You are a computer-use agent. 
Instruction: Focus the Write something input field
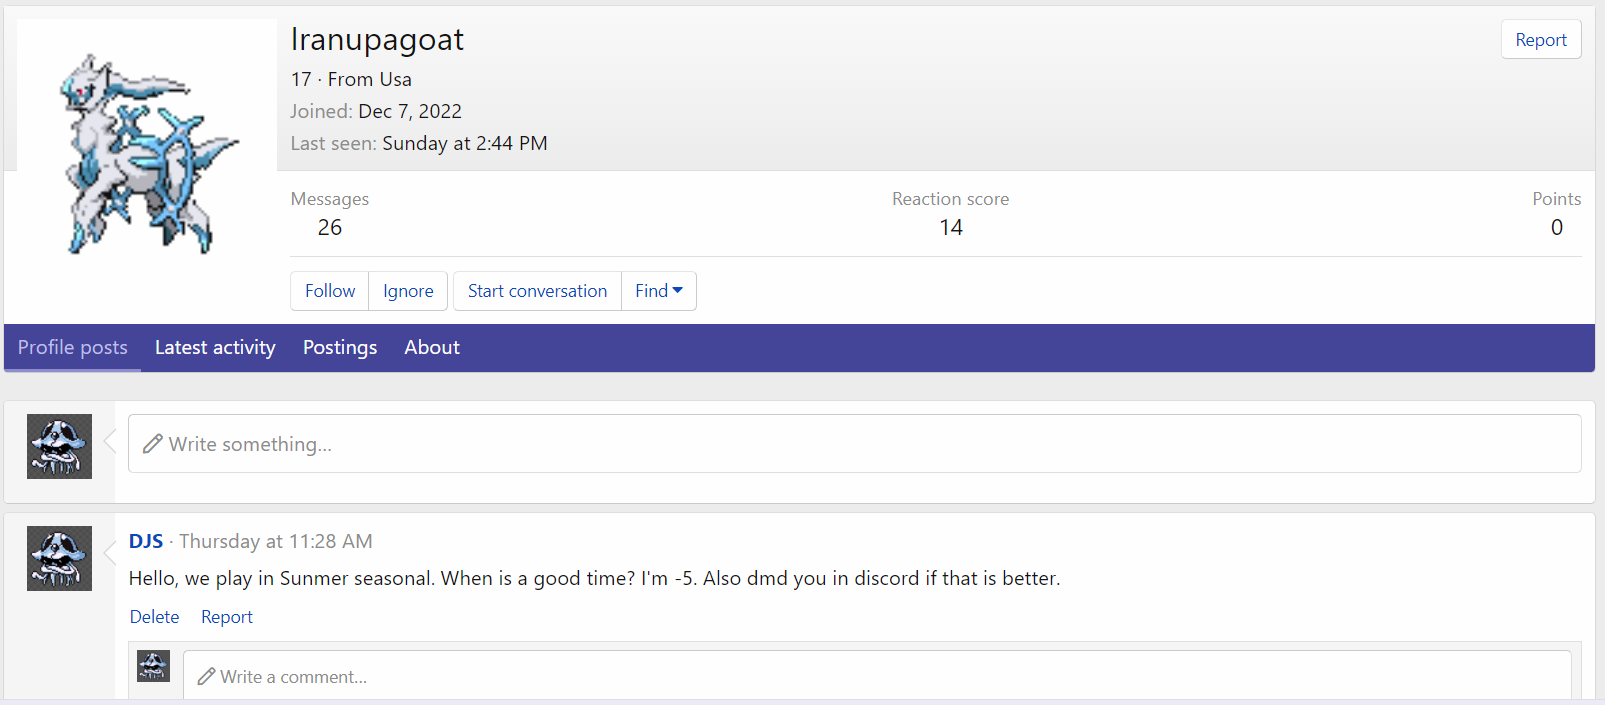[855, 444]
